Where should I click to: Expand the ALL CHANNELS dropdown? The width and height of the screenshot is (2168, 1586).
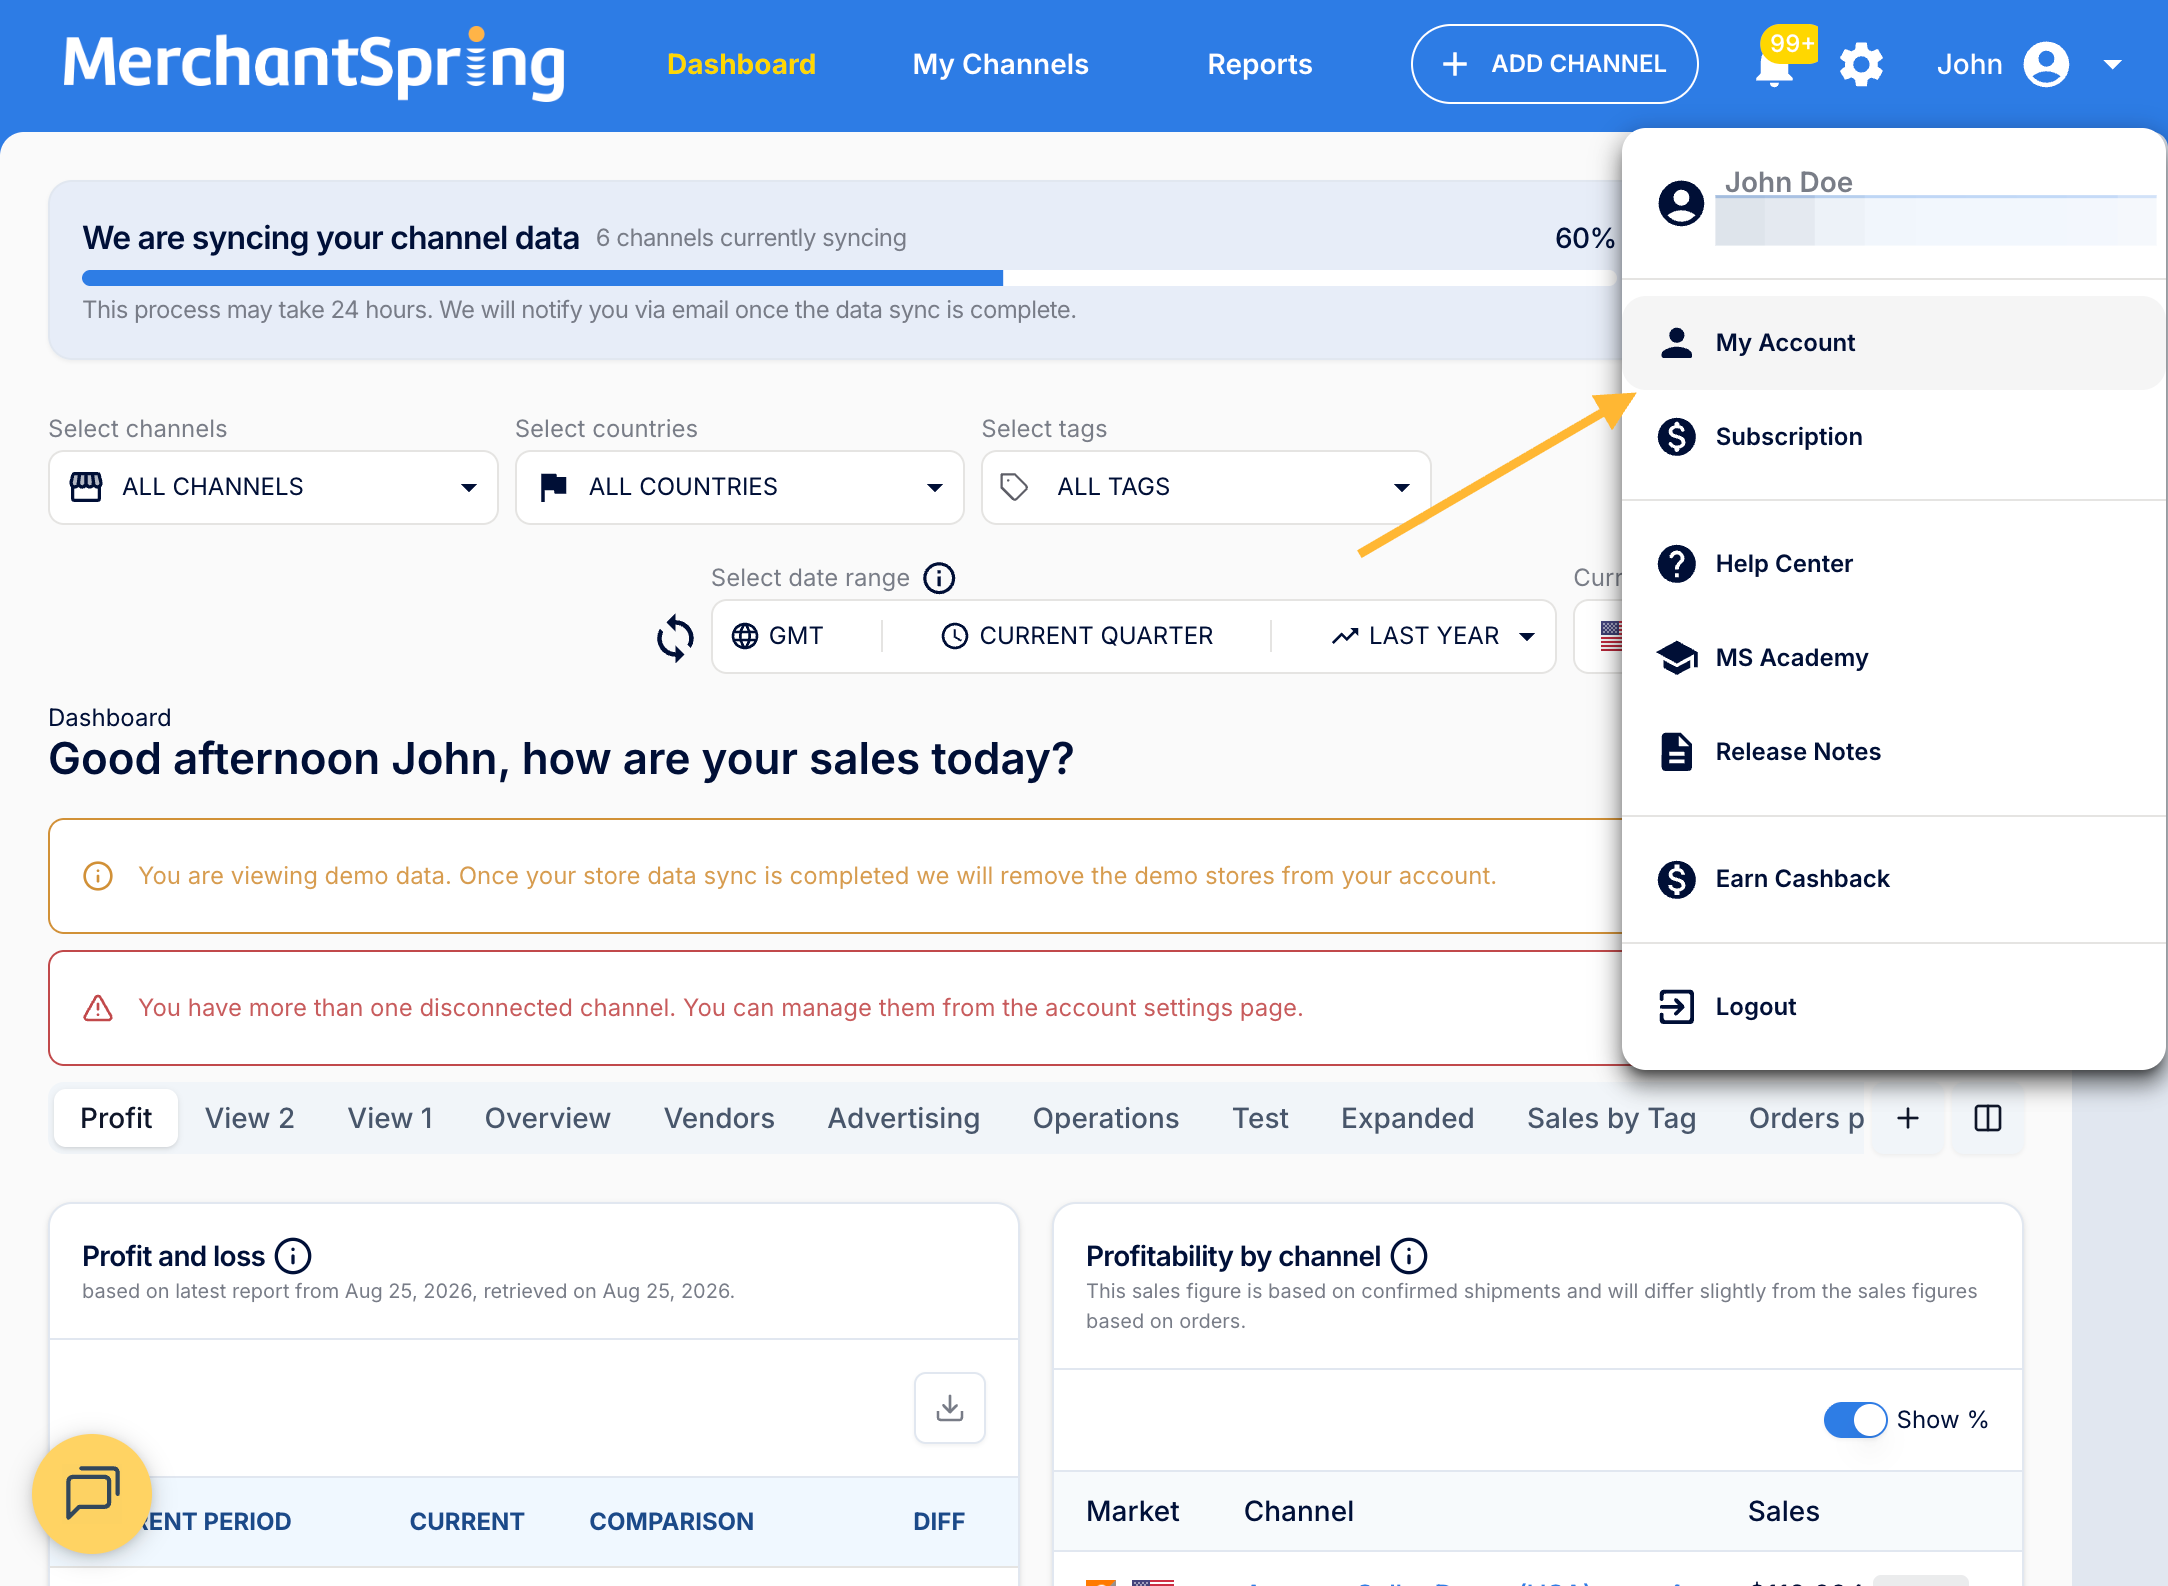pos(273,487)
